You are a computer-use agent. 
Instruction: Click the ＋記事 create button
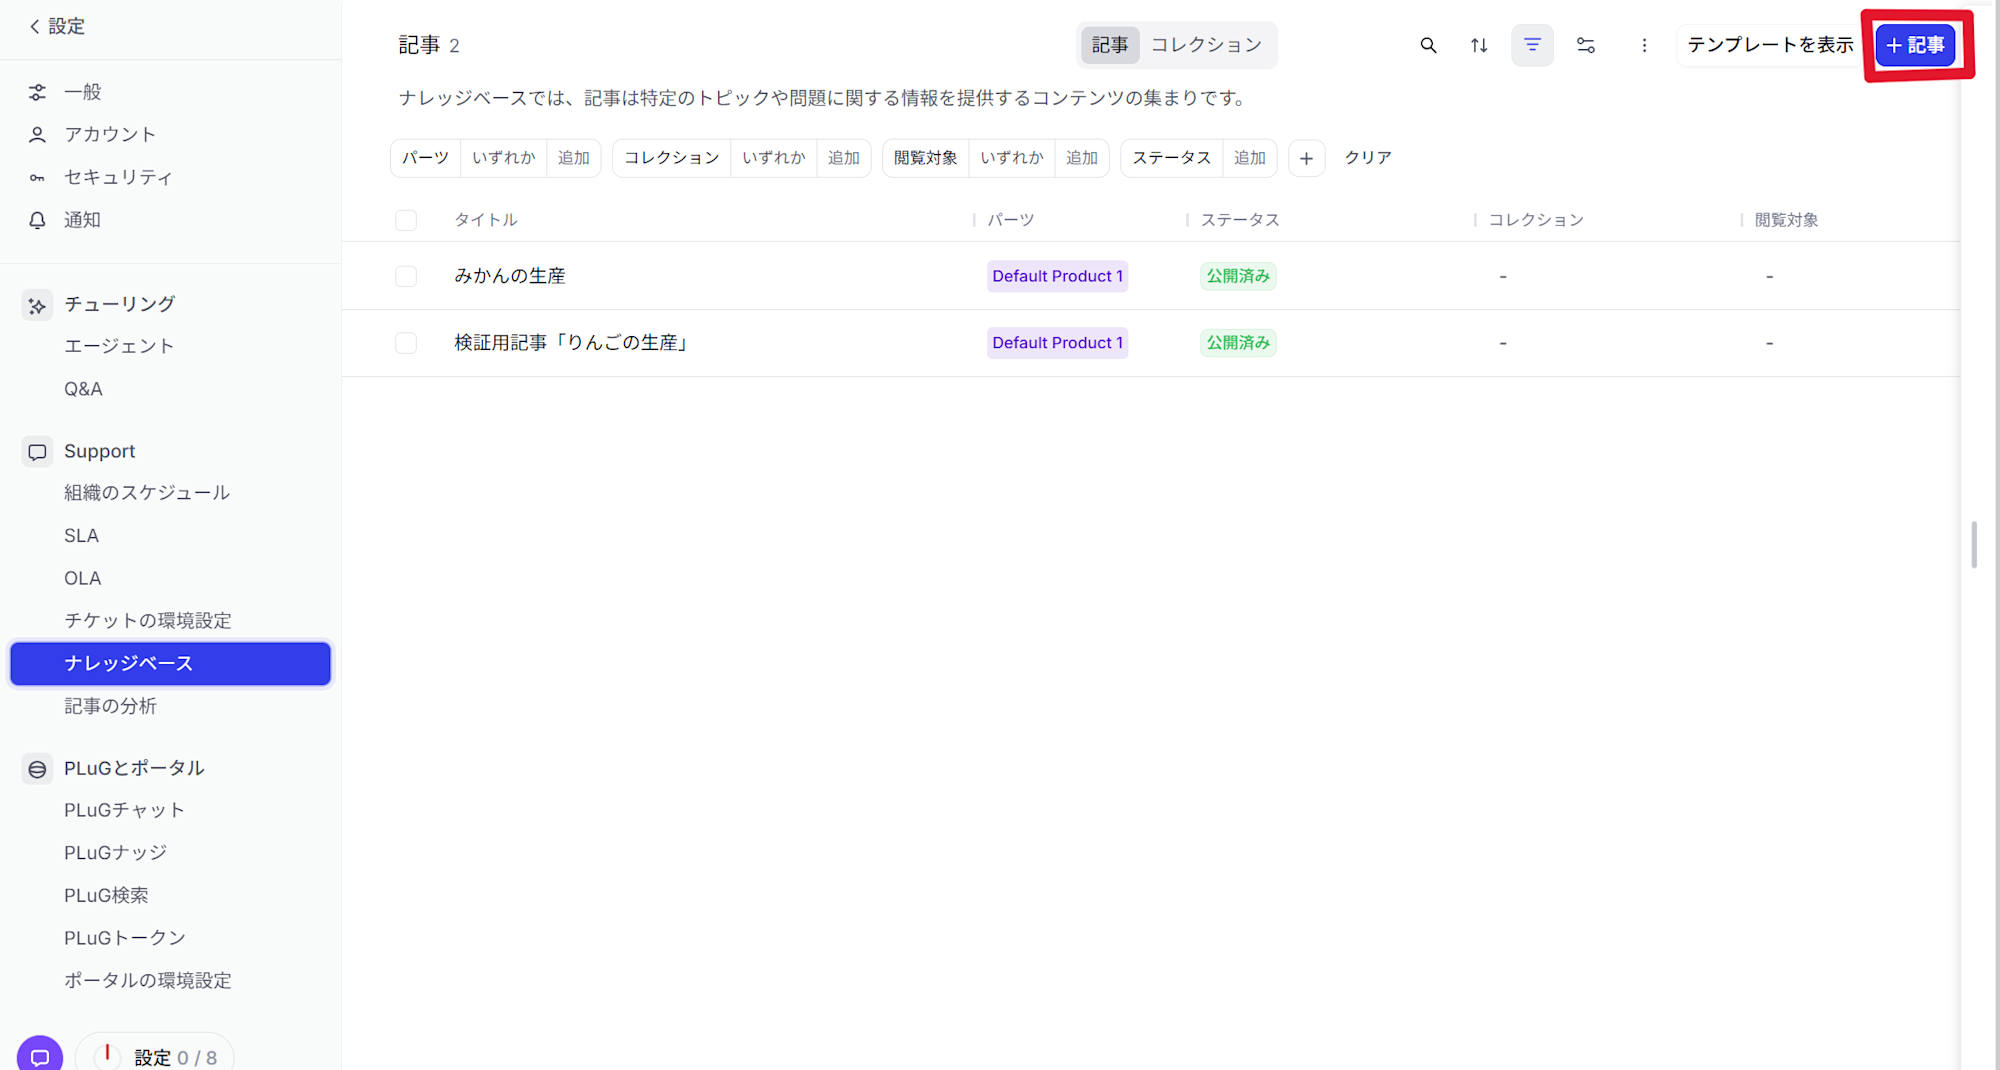(x=1915, y=45)
